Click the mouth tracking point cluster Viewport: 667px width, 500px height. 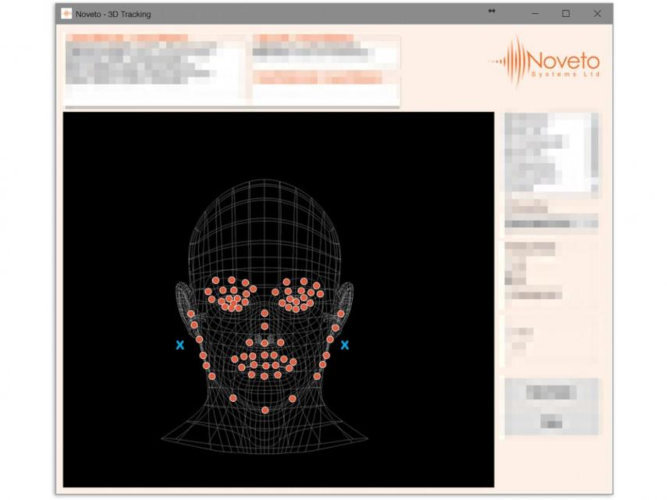click(263, 364)
